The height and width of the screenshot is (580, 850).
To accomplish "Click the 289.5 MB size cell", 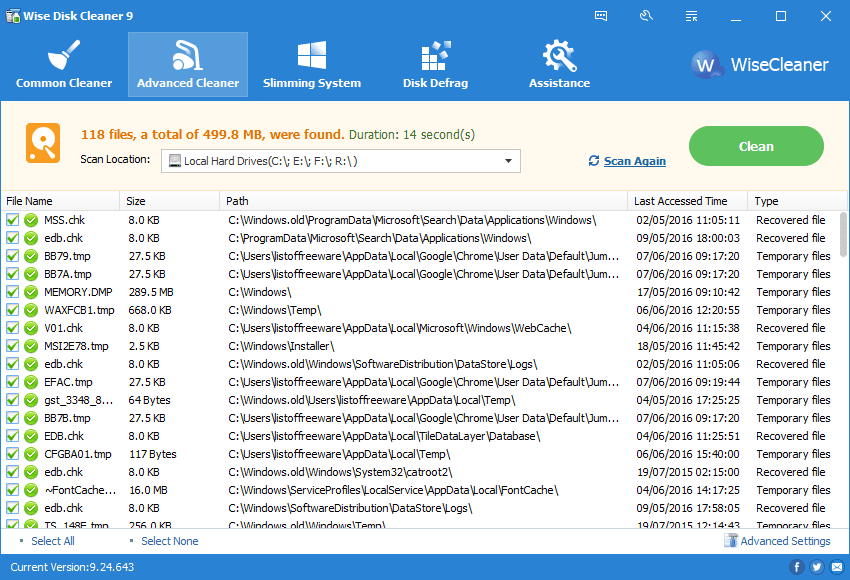I will 151,292.
